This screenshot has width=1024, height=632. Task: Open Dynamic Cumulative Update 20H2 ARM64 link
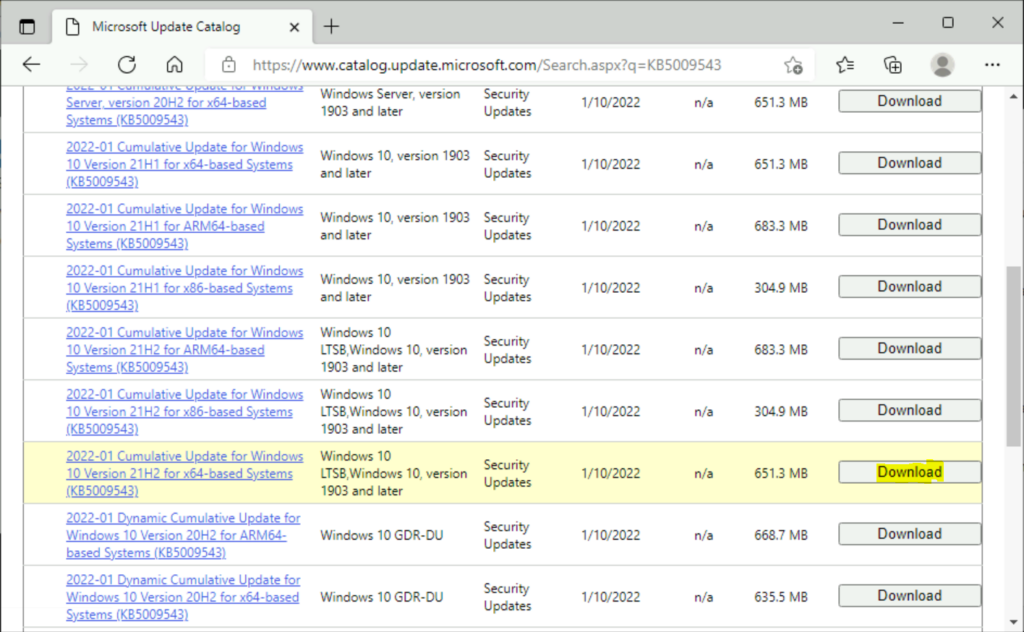point(183,535)
